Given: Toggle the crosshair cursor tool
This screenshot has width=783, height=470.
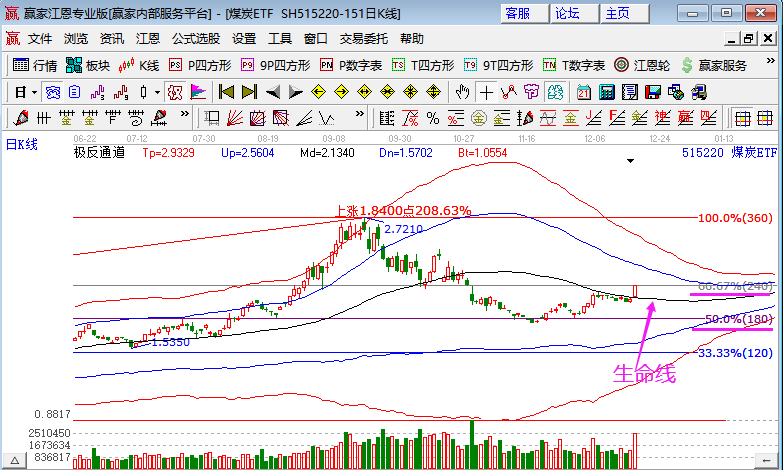Looking at the screenshot, I should click(486, 92).
